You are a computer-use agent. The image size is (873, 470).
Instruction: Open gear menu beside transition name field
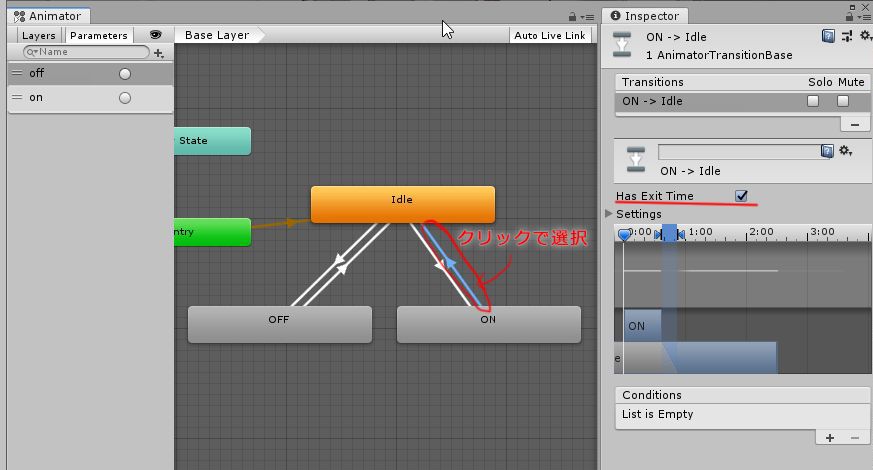[x=846, y=151]
